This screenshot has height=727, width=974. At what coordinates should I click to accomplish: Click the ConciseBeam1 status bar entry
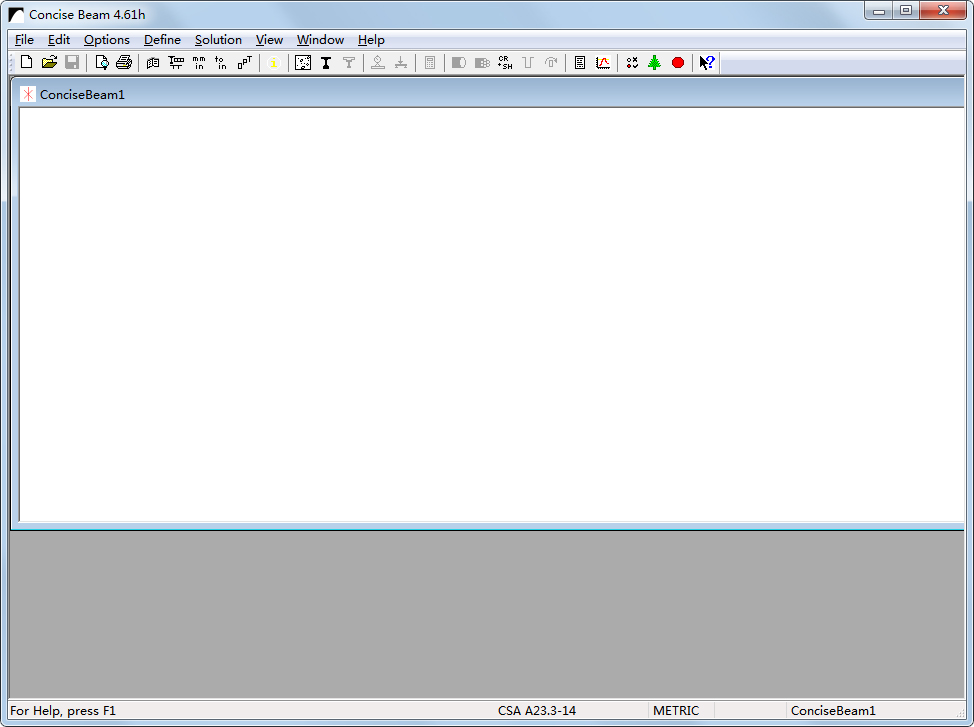pyautogui.click(x=833, y=710)
